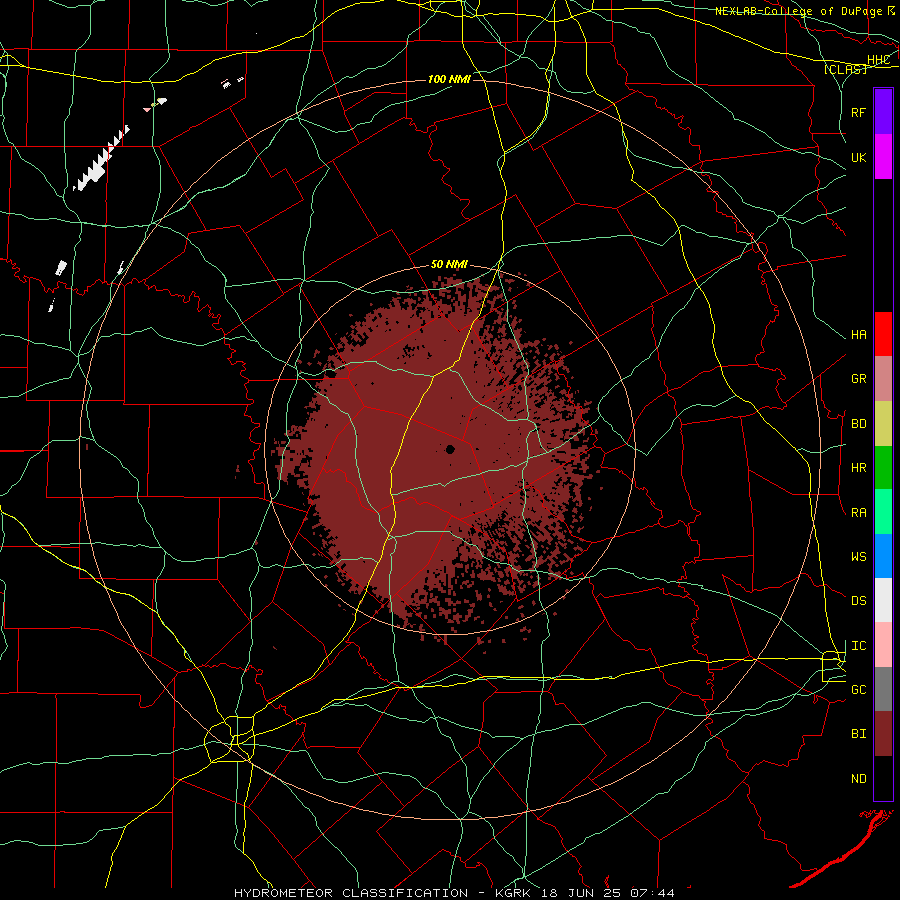Click the gray GC color swatch
Viewport: 900px width, 900px height.
883,689
